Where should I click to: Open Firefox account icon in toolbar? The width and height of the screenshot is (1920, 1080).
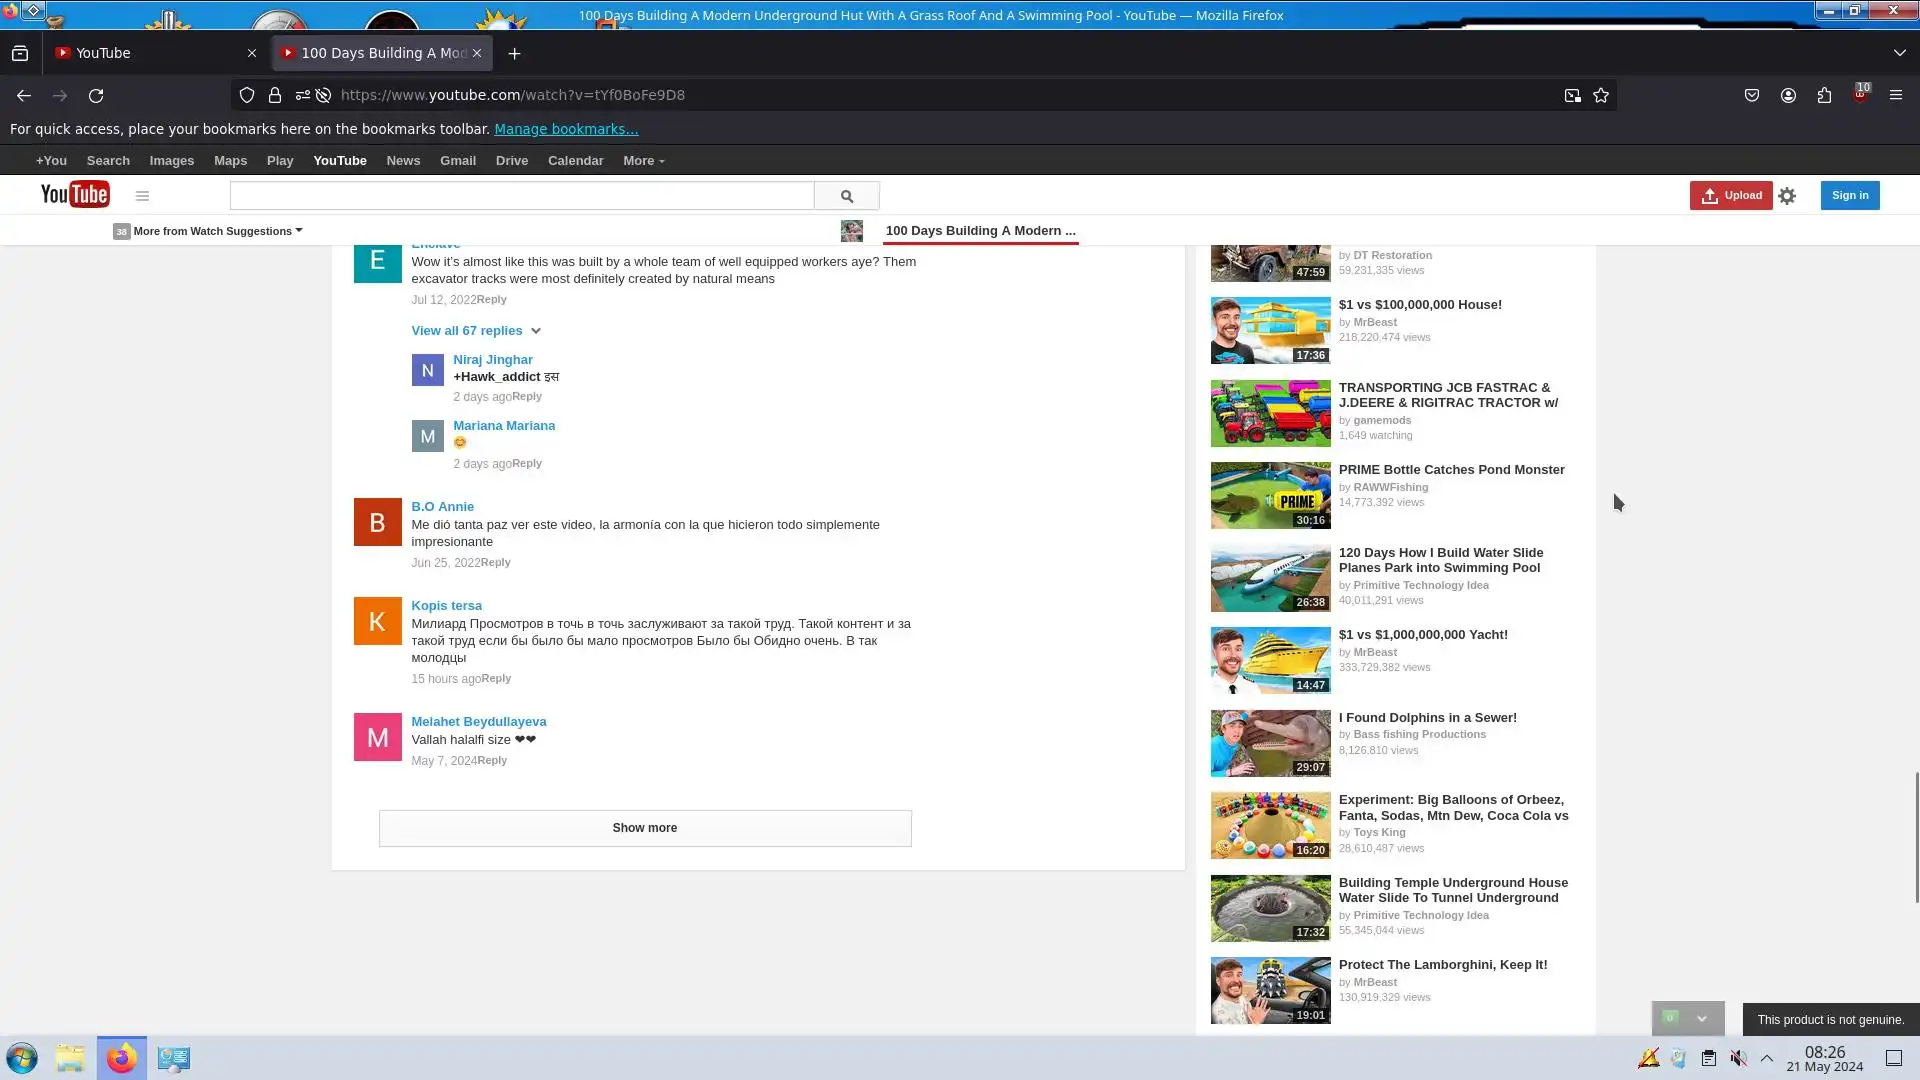(x=1788, y=95)
